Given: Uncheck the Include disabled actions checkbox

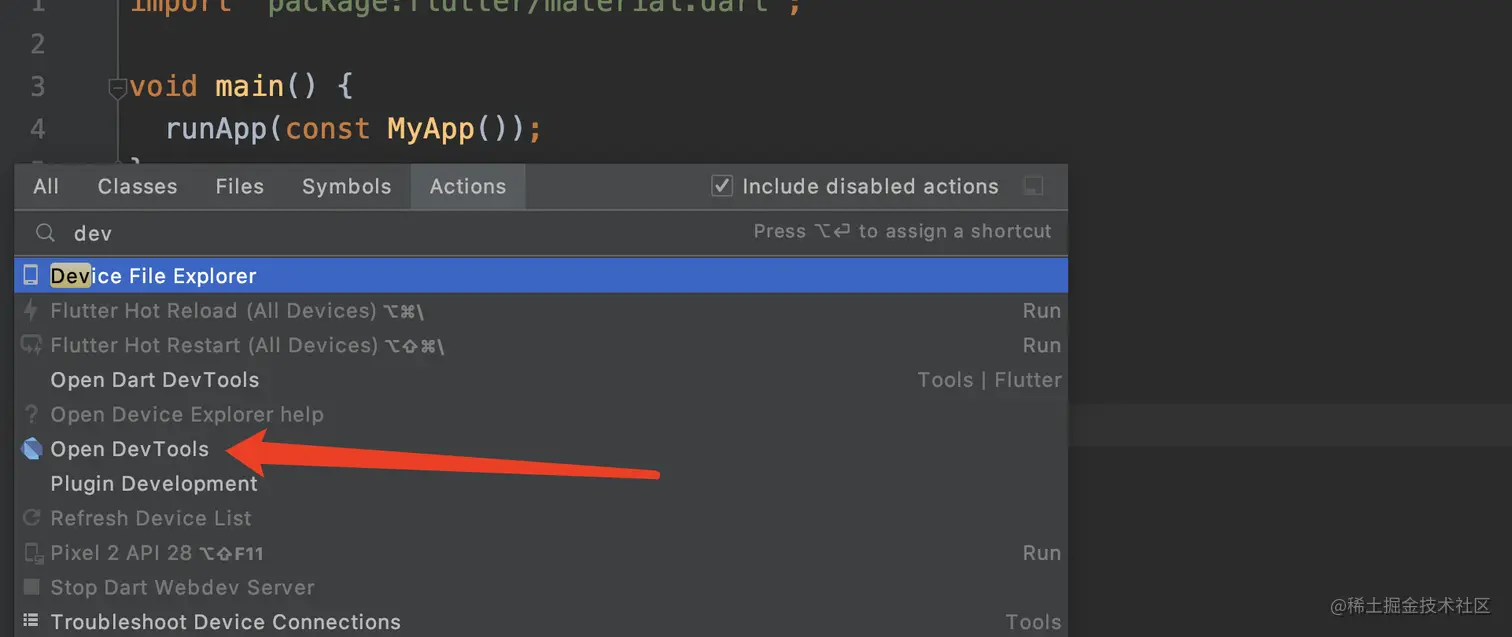Looking at the screenshot, I should click(722, 186).
